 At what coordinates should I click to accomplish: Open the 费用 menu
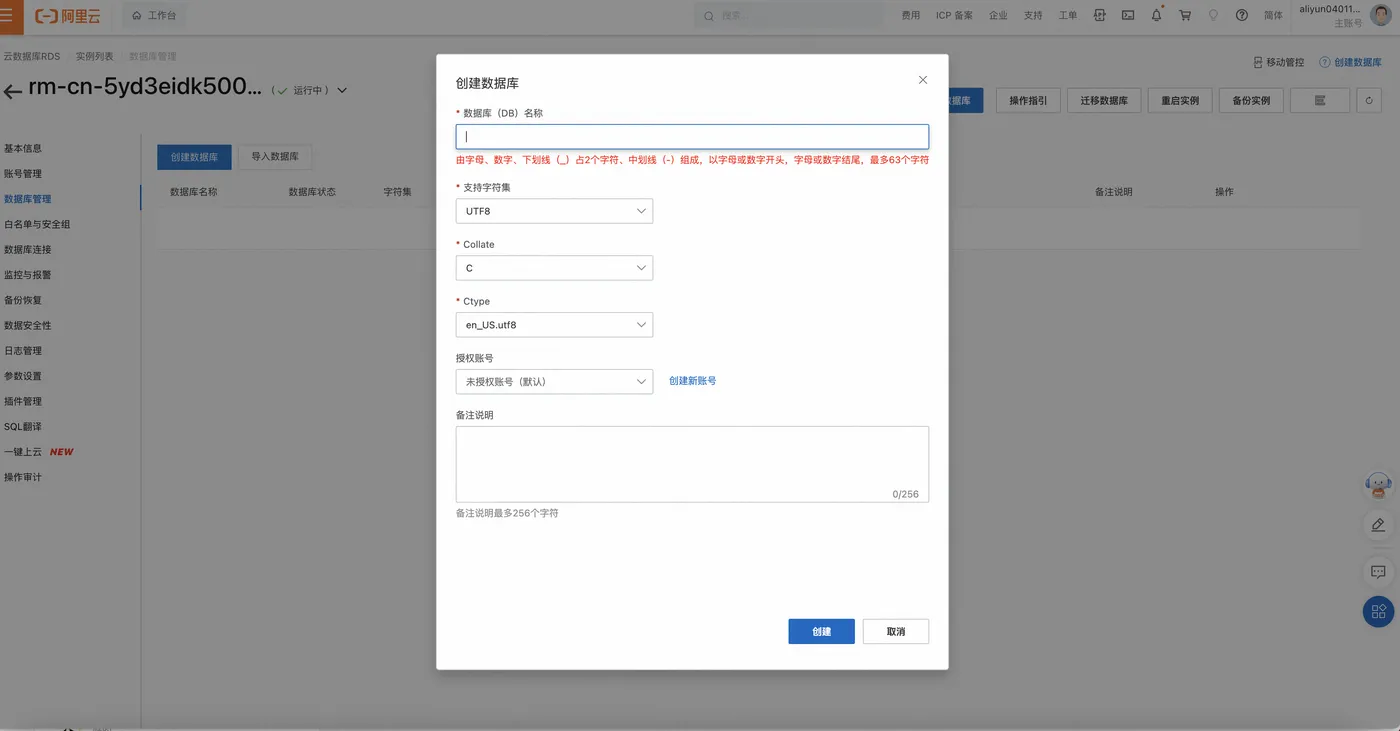pos(910,16)
